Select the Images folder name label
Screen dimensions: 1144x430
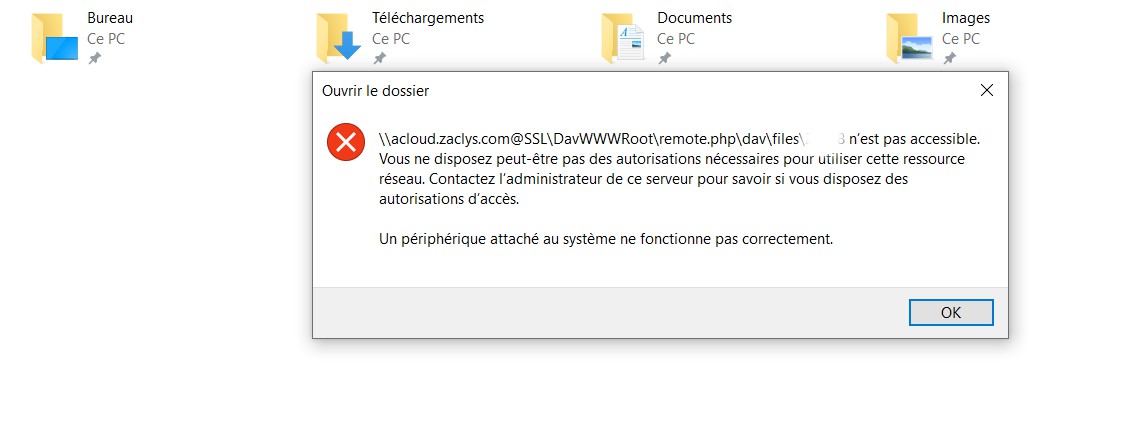click(966, 18)
